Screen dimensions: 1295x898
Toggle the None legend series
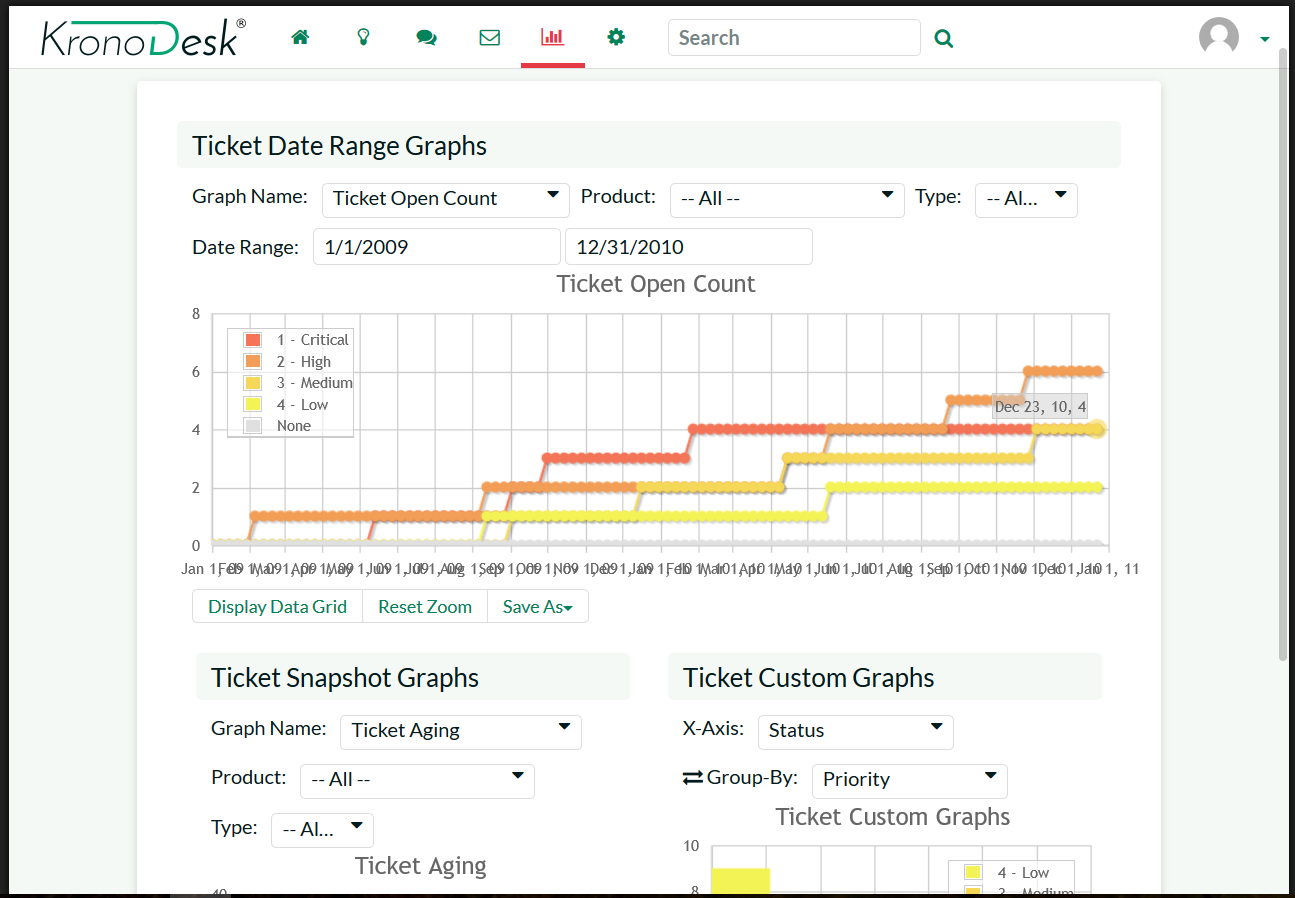tap(294, 426)
